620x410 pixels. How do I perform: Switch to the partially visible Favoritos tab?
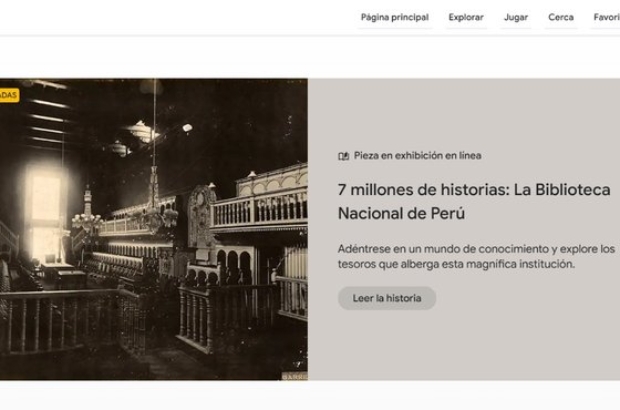click(606, 17)
